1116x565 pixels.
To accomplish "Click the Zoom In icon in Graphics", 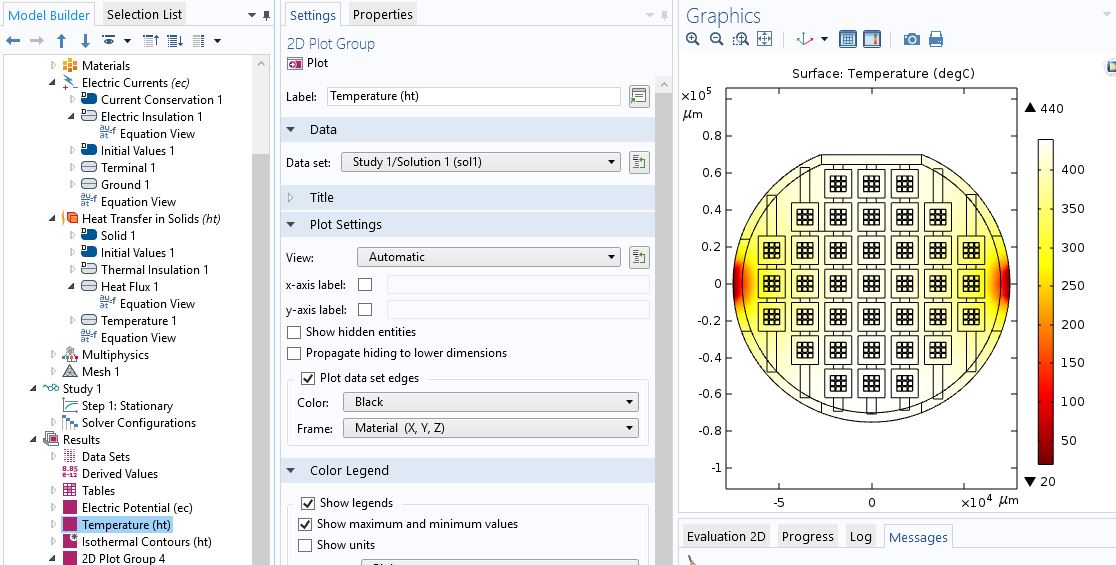I will 693,39.
